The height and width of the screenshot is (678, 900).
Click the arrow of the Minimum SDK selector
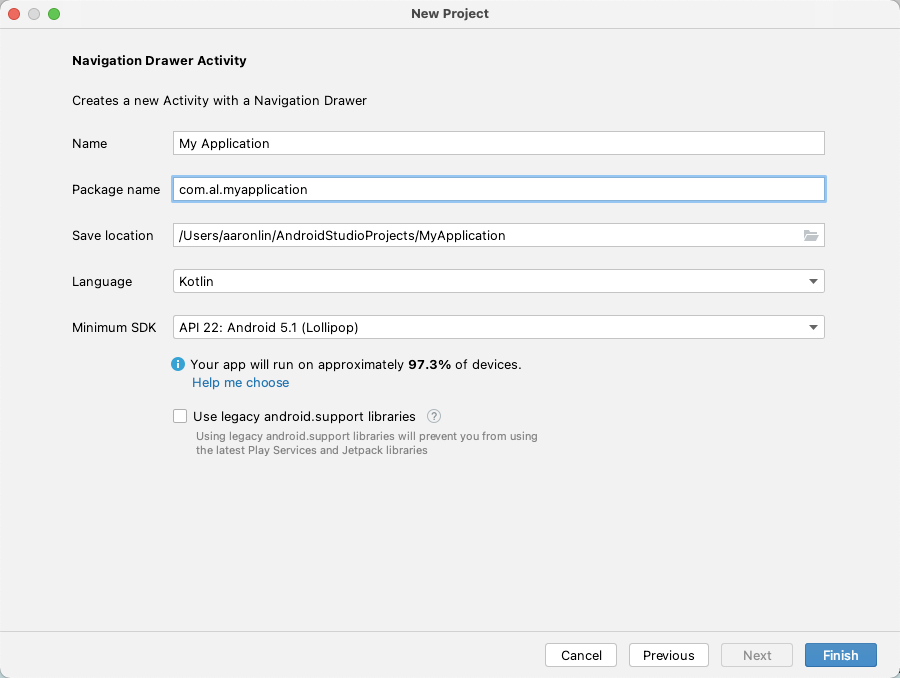point(813,327)
